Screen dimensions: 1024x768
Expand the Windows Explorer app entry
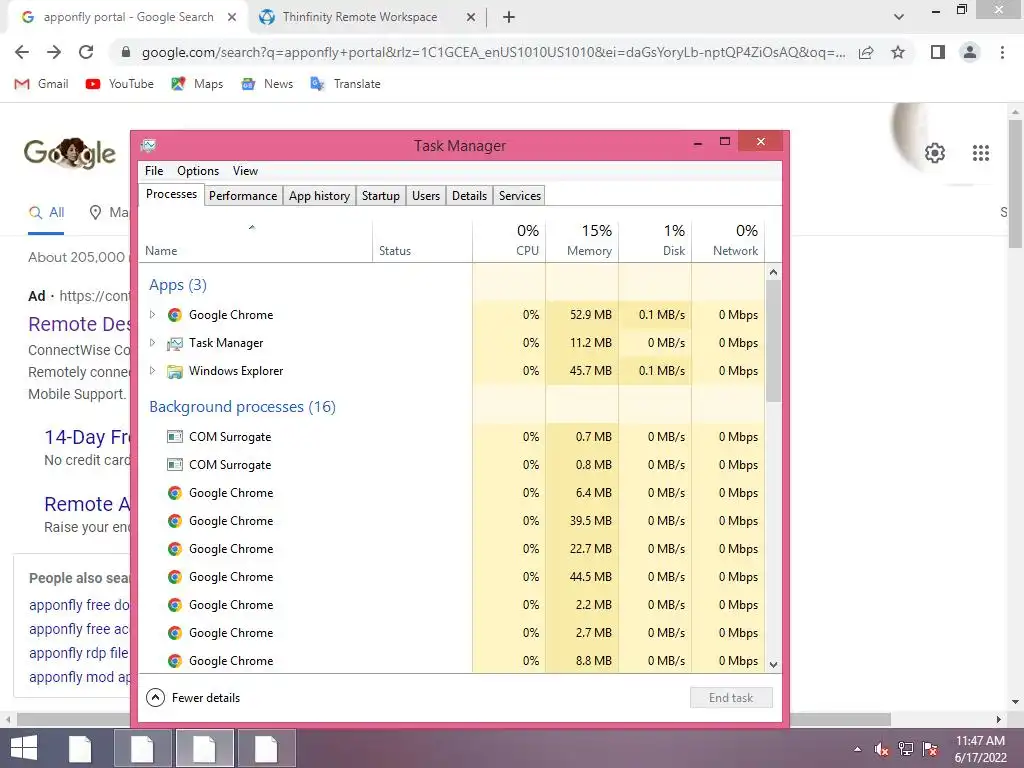coord(152,371)
